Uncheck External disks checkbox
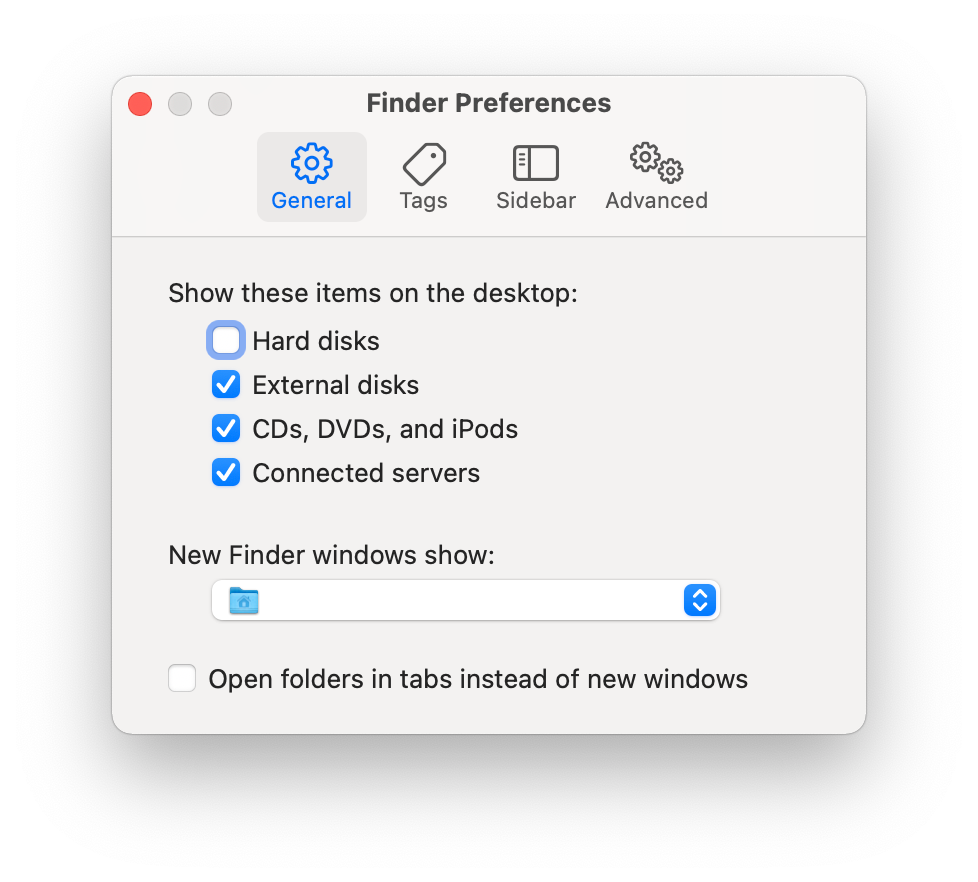The height and width of the screenshot is (882, 978). point(226,385)
